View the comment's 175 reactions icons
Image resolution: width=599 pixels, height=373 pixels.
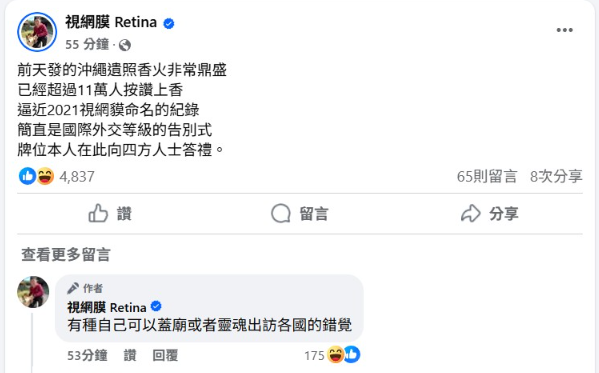332,355
